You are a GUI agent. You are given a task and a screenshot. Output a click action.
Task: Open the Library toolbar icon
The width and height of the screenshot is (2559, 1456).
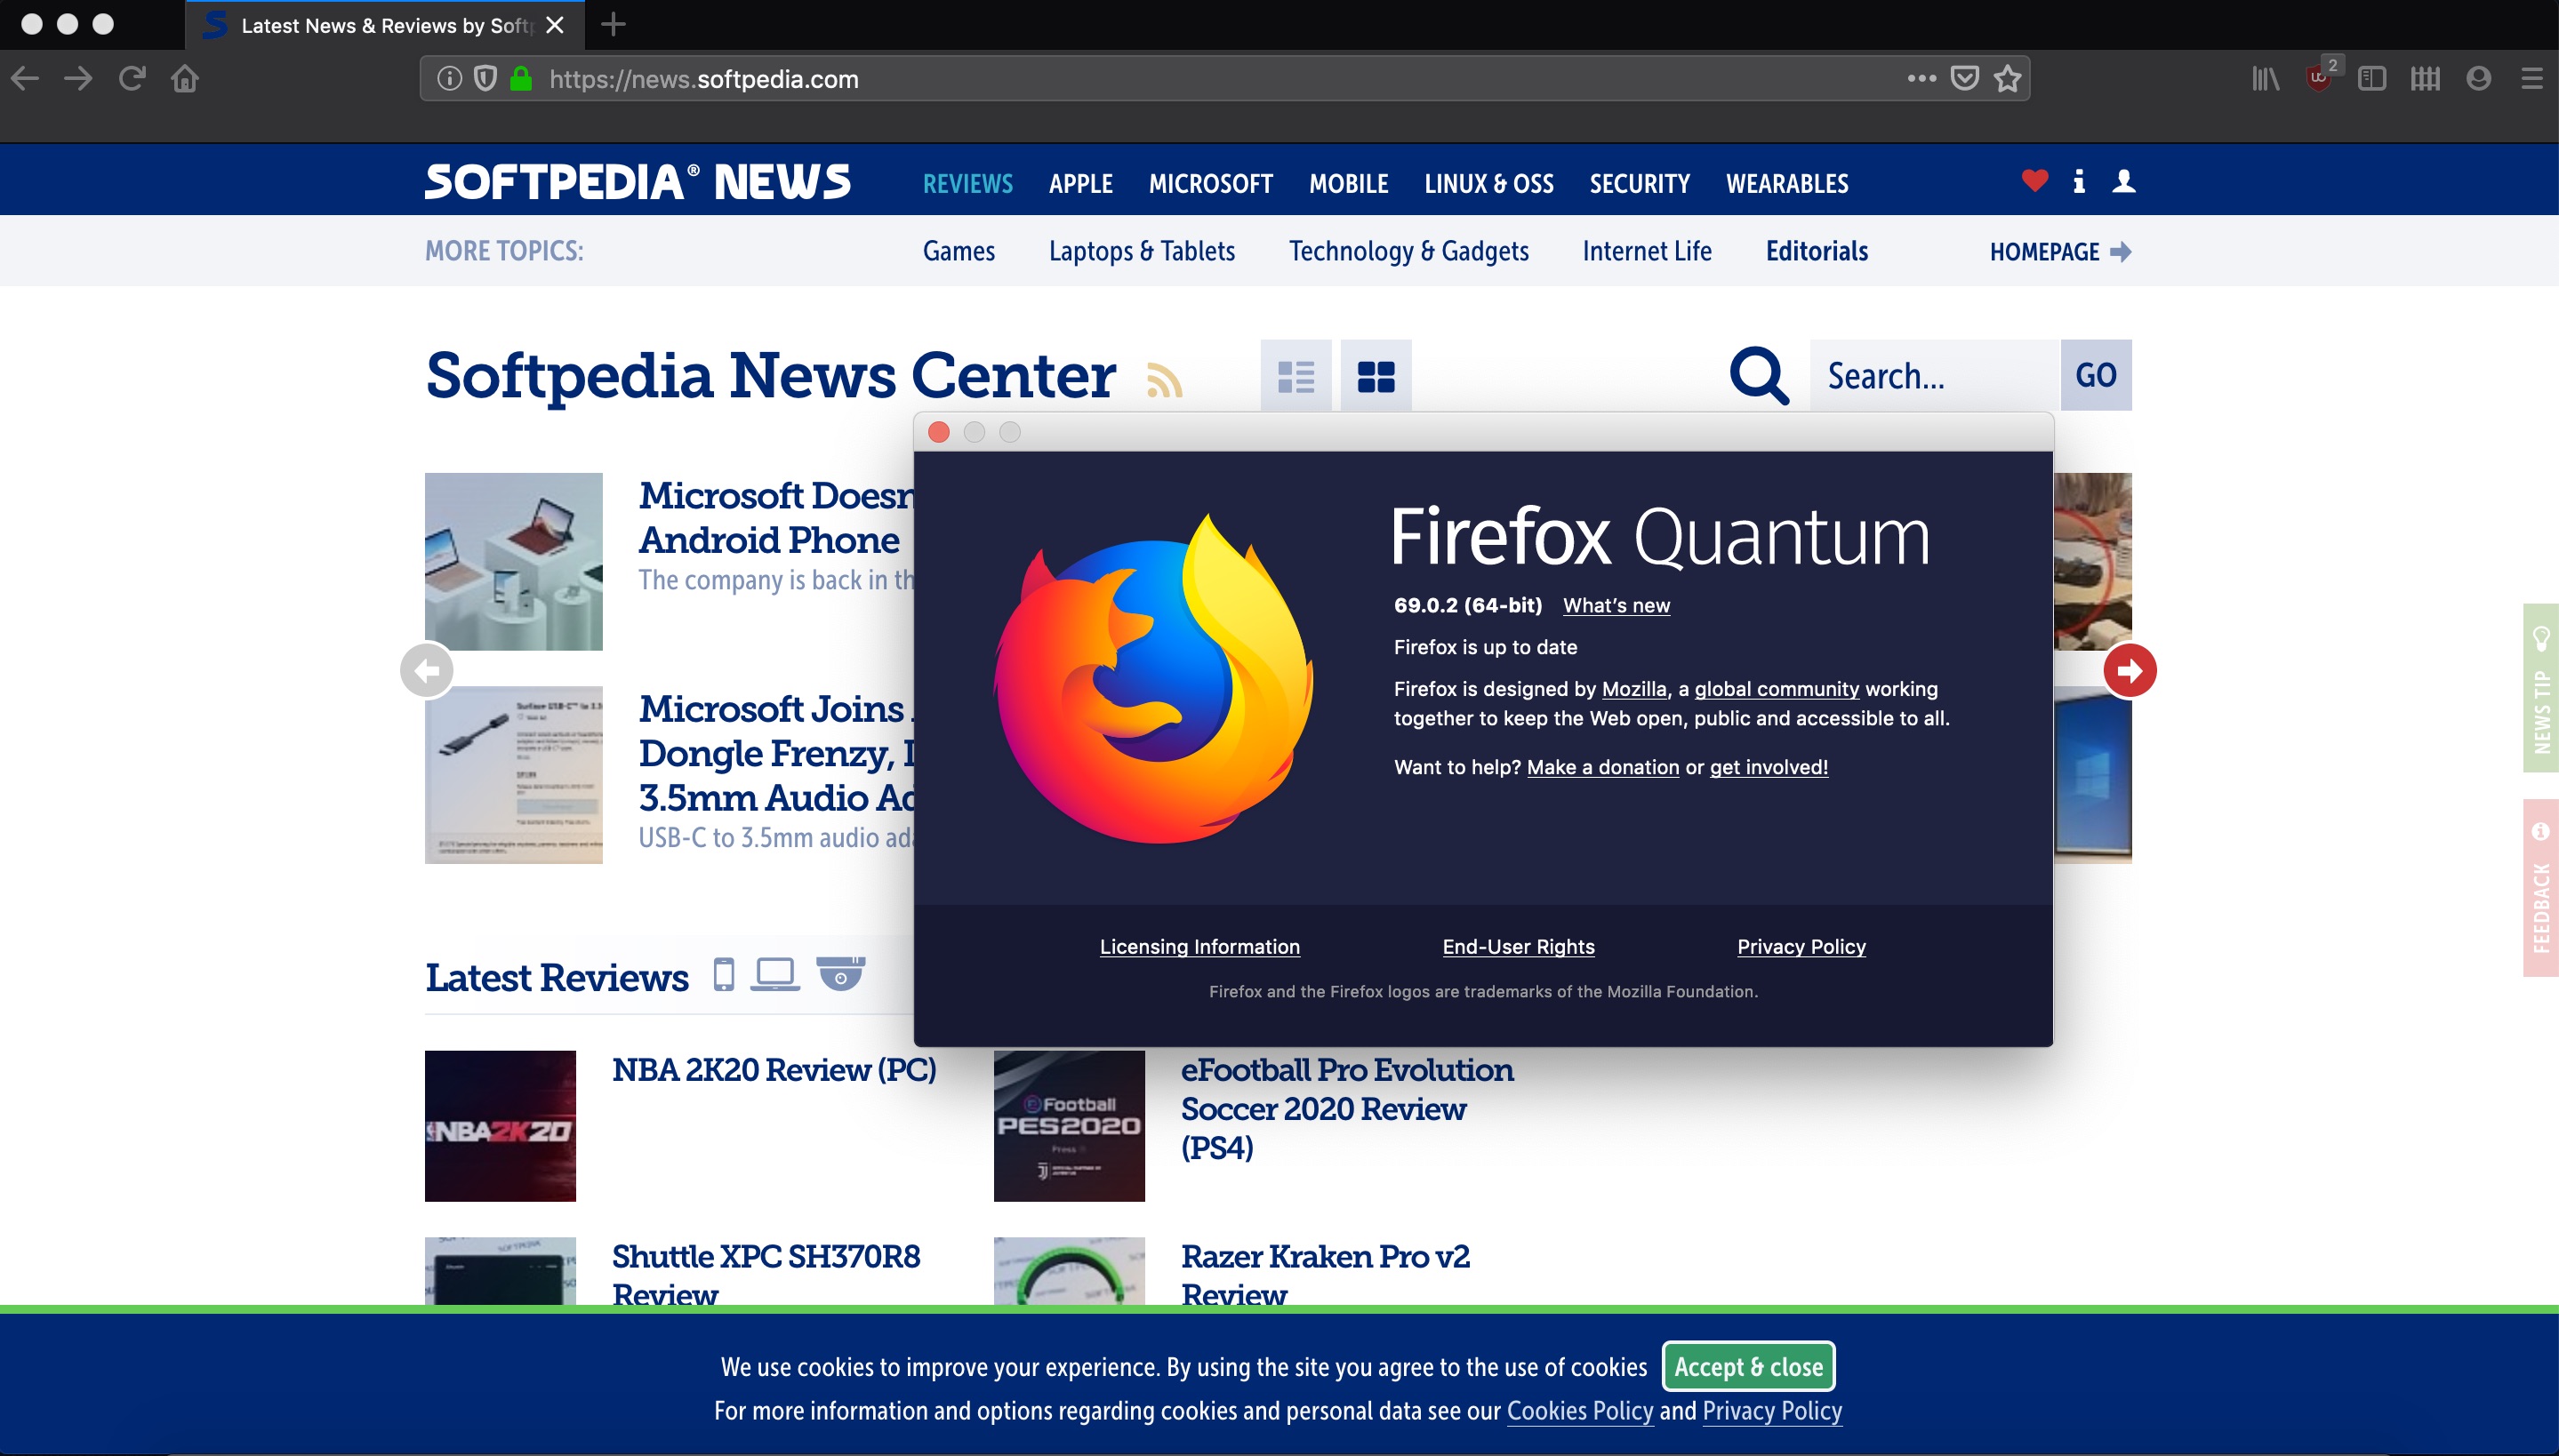tap(2265, 78)
